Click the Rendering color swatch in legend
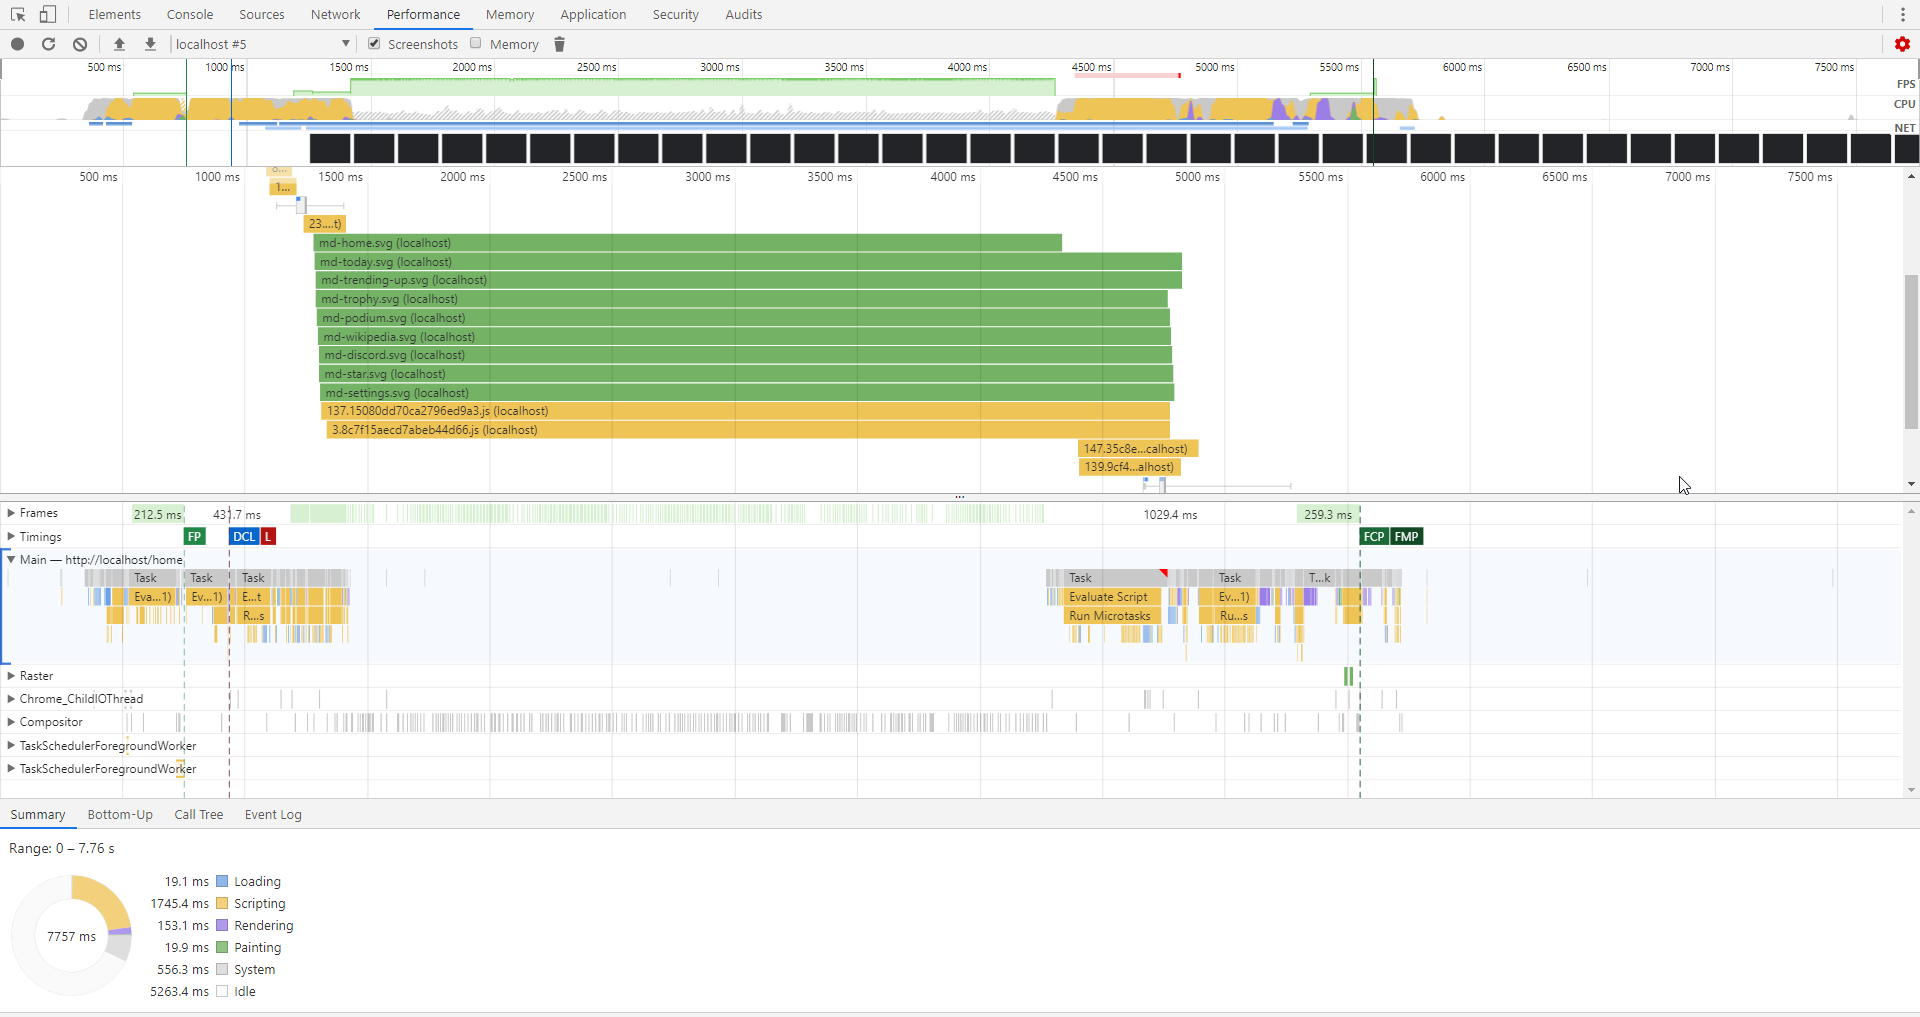 tap(222, 926)
